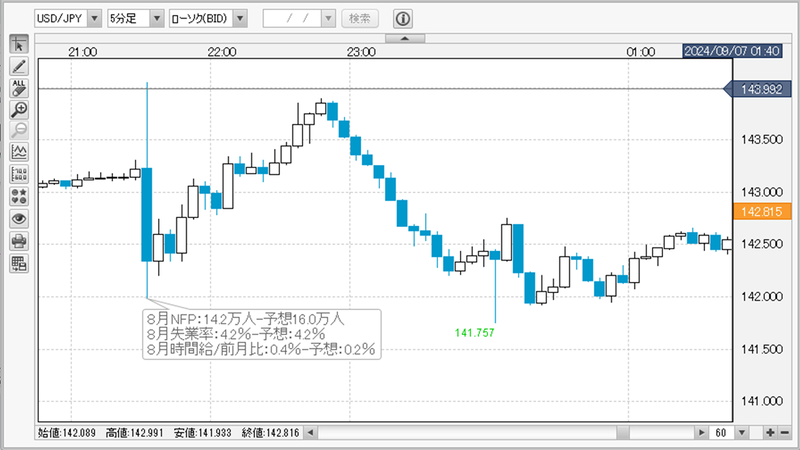The width and height of the screenshot is (800, 450).
Task: Toggle the eye visibility icon
Action: pos(19,219)
